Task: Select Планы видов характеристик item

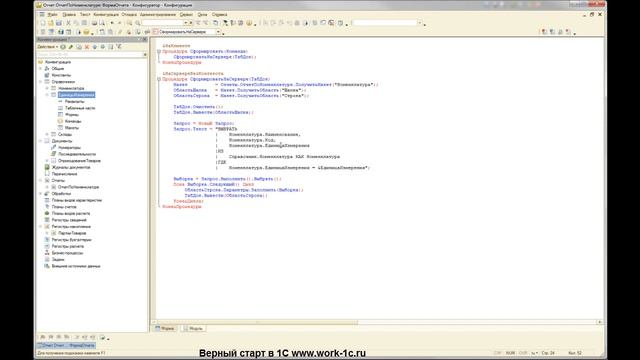Action: [77, 200]
